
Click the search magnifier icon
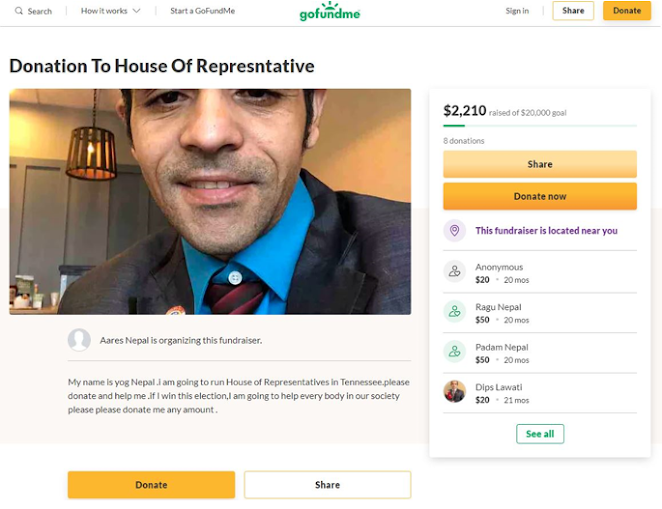coord(18,11)
